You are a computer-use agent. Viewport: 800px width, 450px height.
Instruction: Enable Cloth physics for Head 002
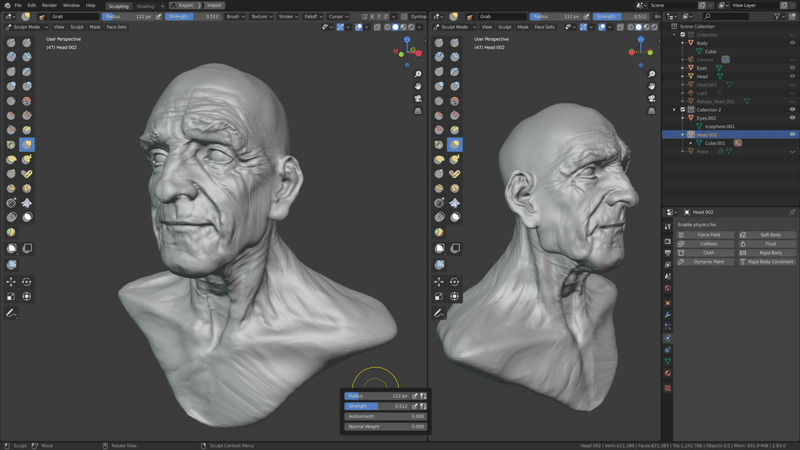(x=706, y=253)
